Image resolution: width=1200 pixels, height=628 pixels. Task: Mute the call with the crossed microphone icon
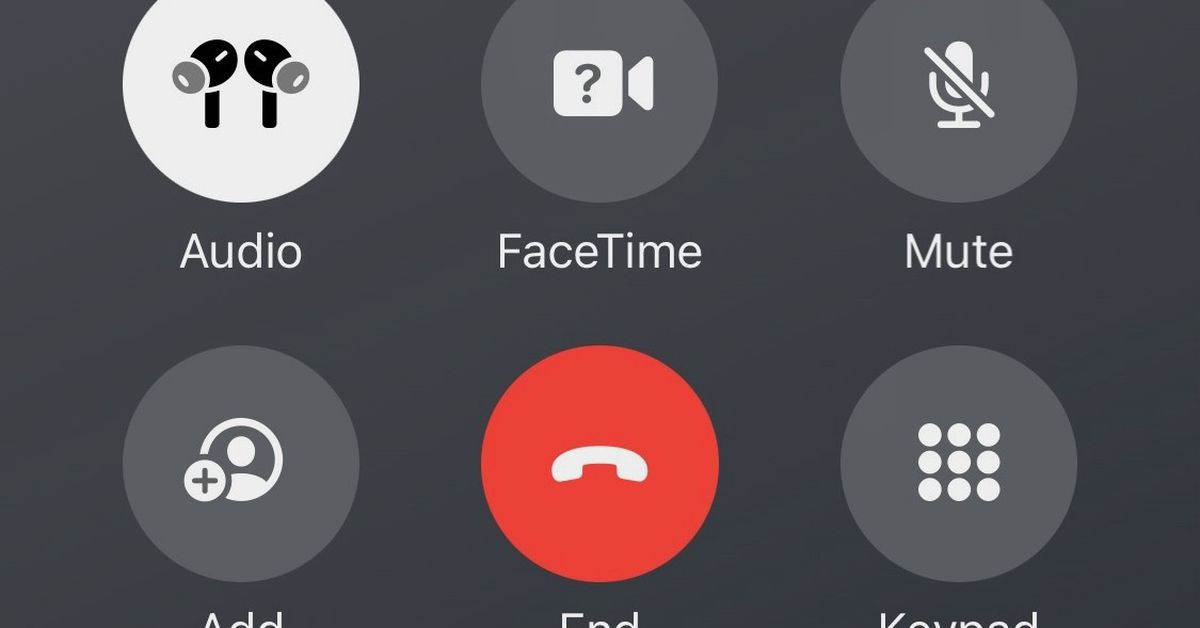pyautogui.click(x=958, y=84)
